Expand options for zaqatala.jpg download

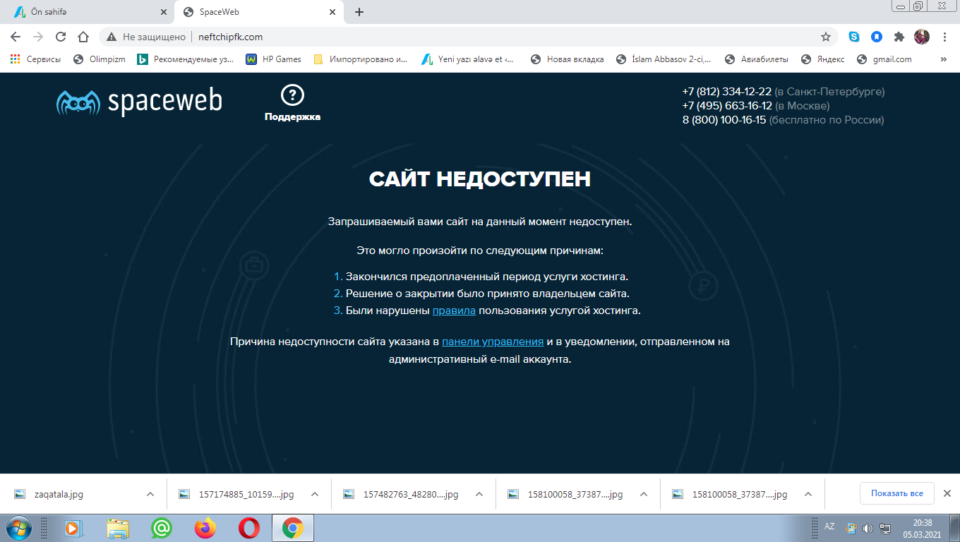pyautogui.click(x=150, y=494)
